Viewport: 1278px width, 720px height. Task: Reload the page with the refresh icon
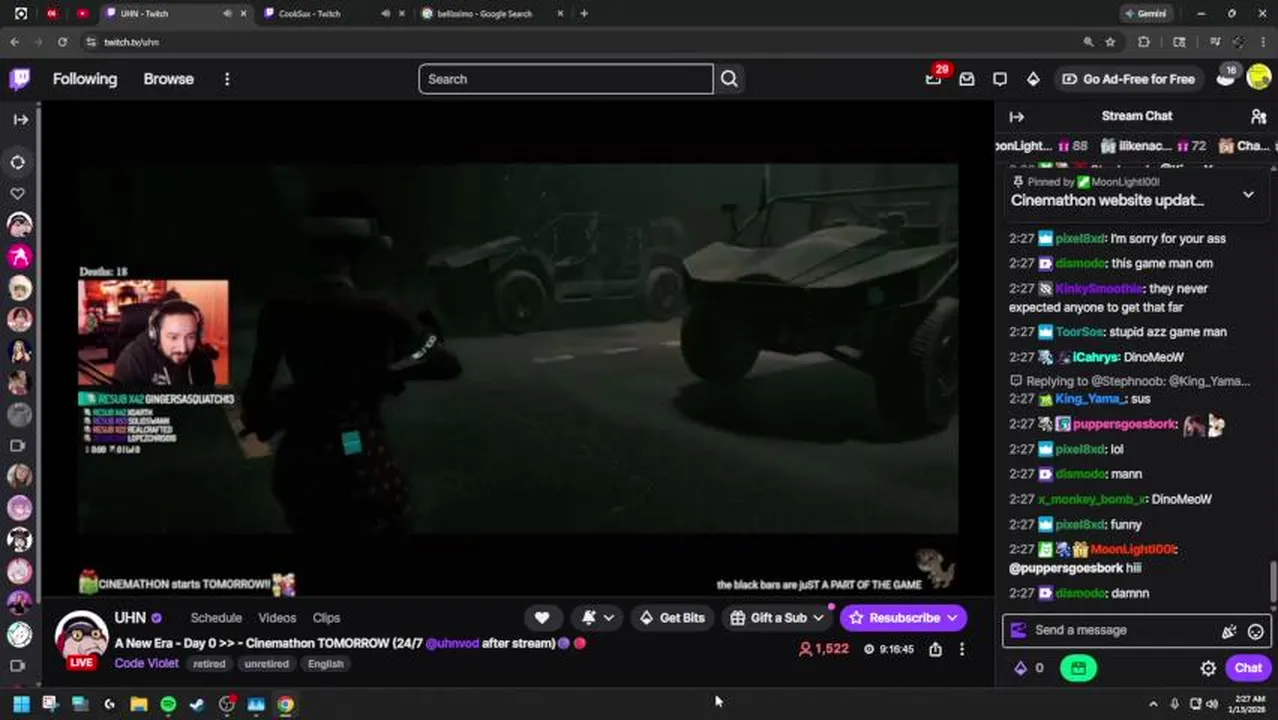(62, 42)
